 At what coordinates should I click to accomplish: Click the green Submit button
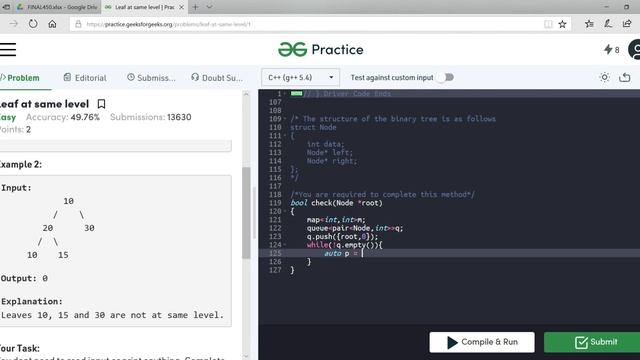click(x=592, y=342)
